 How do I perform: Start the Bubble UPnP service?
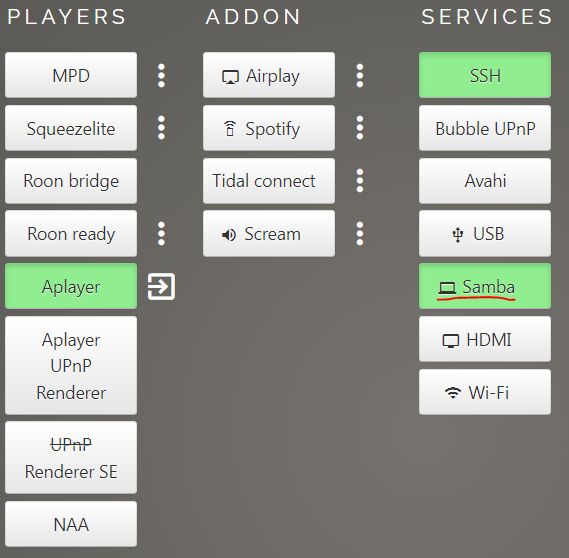tap(485, 128)
